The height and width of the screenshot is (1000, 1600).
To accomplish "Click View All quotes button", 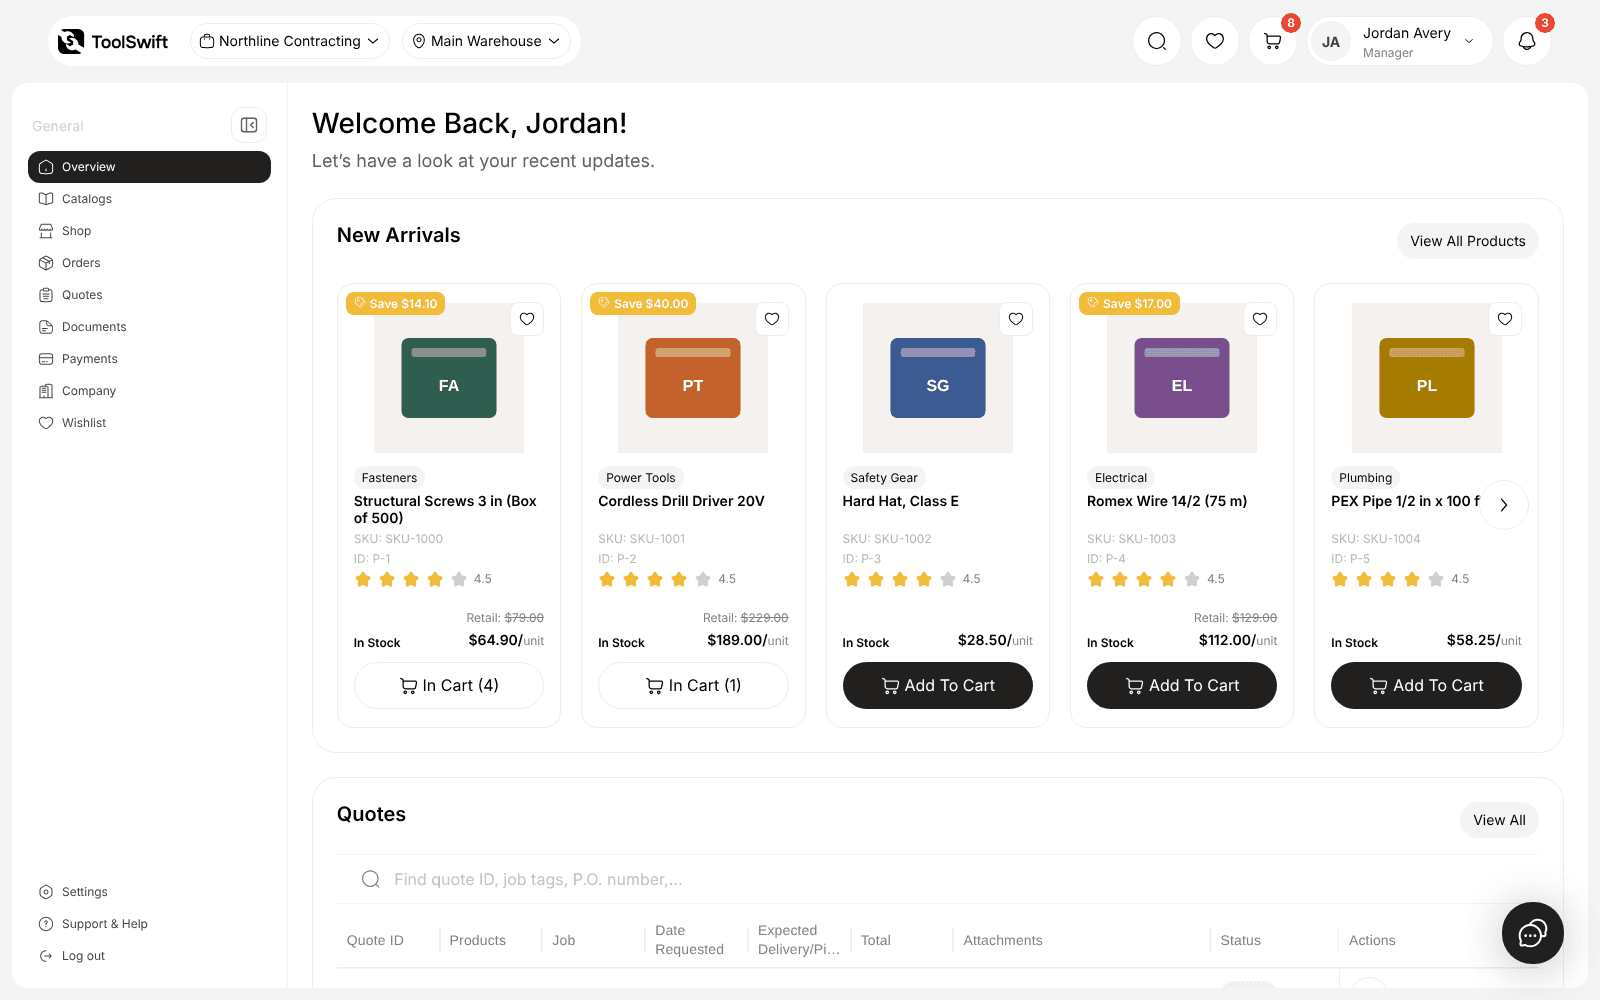I will click(1499, 820).
